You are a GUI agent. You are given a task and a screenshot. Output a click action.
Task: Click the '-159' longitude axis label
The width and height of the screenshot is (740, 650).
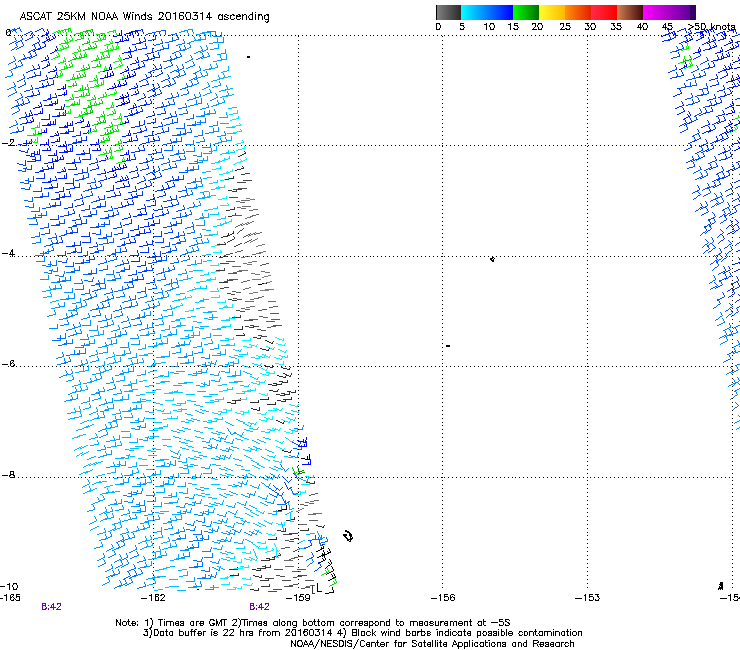pos(298,598)
